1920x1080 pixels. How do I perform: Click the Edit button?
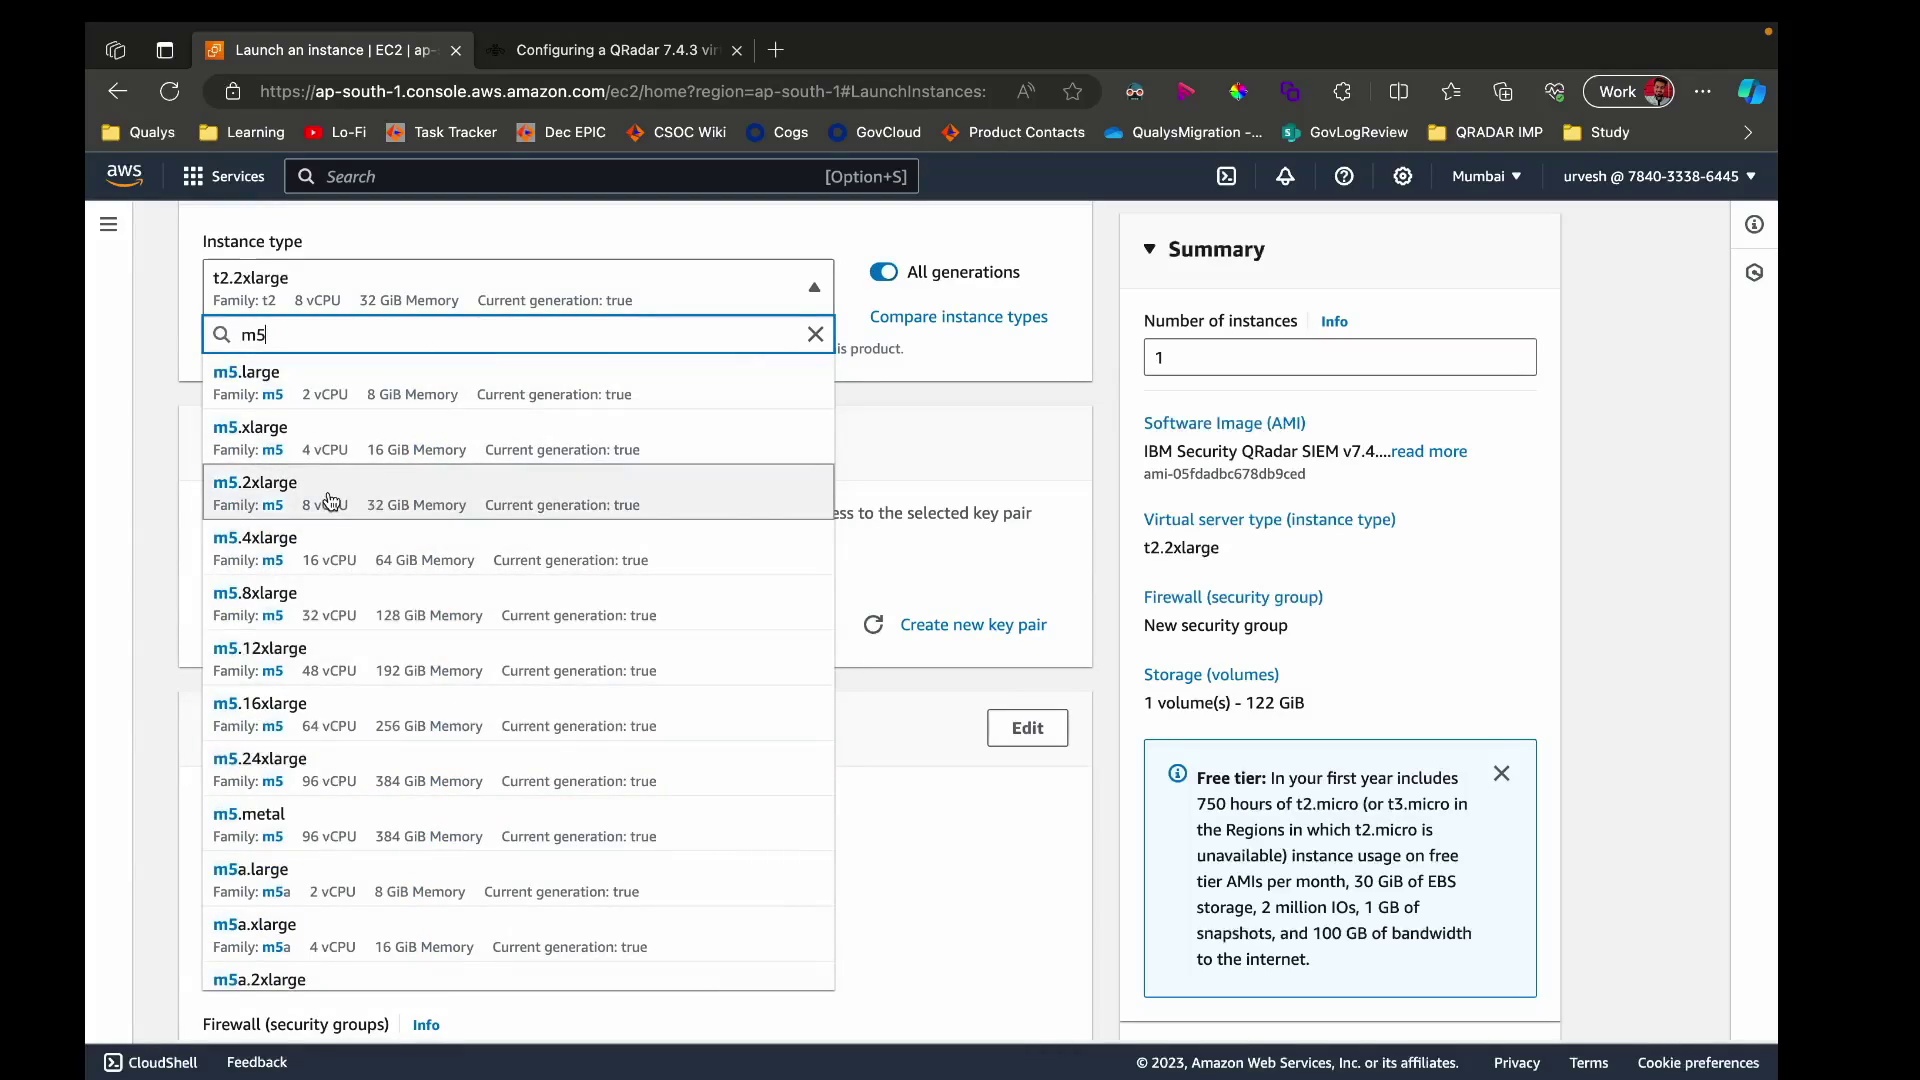[1027, 728]
